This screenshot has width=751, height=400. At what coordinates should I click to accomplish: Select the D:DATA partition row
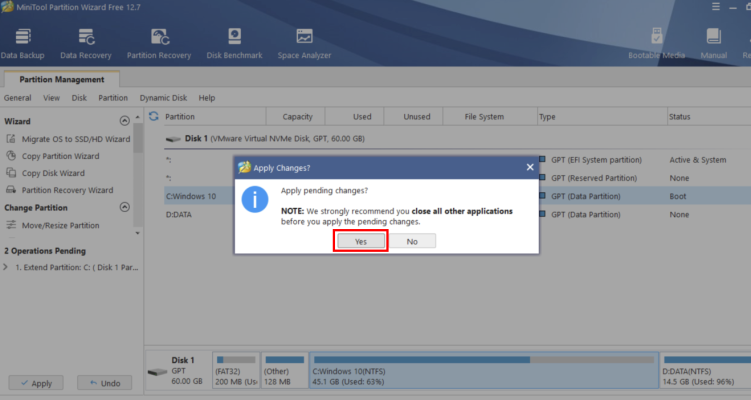457,214
